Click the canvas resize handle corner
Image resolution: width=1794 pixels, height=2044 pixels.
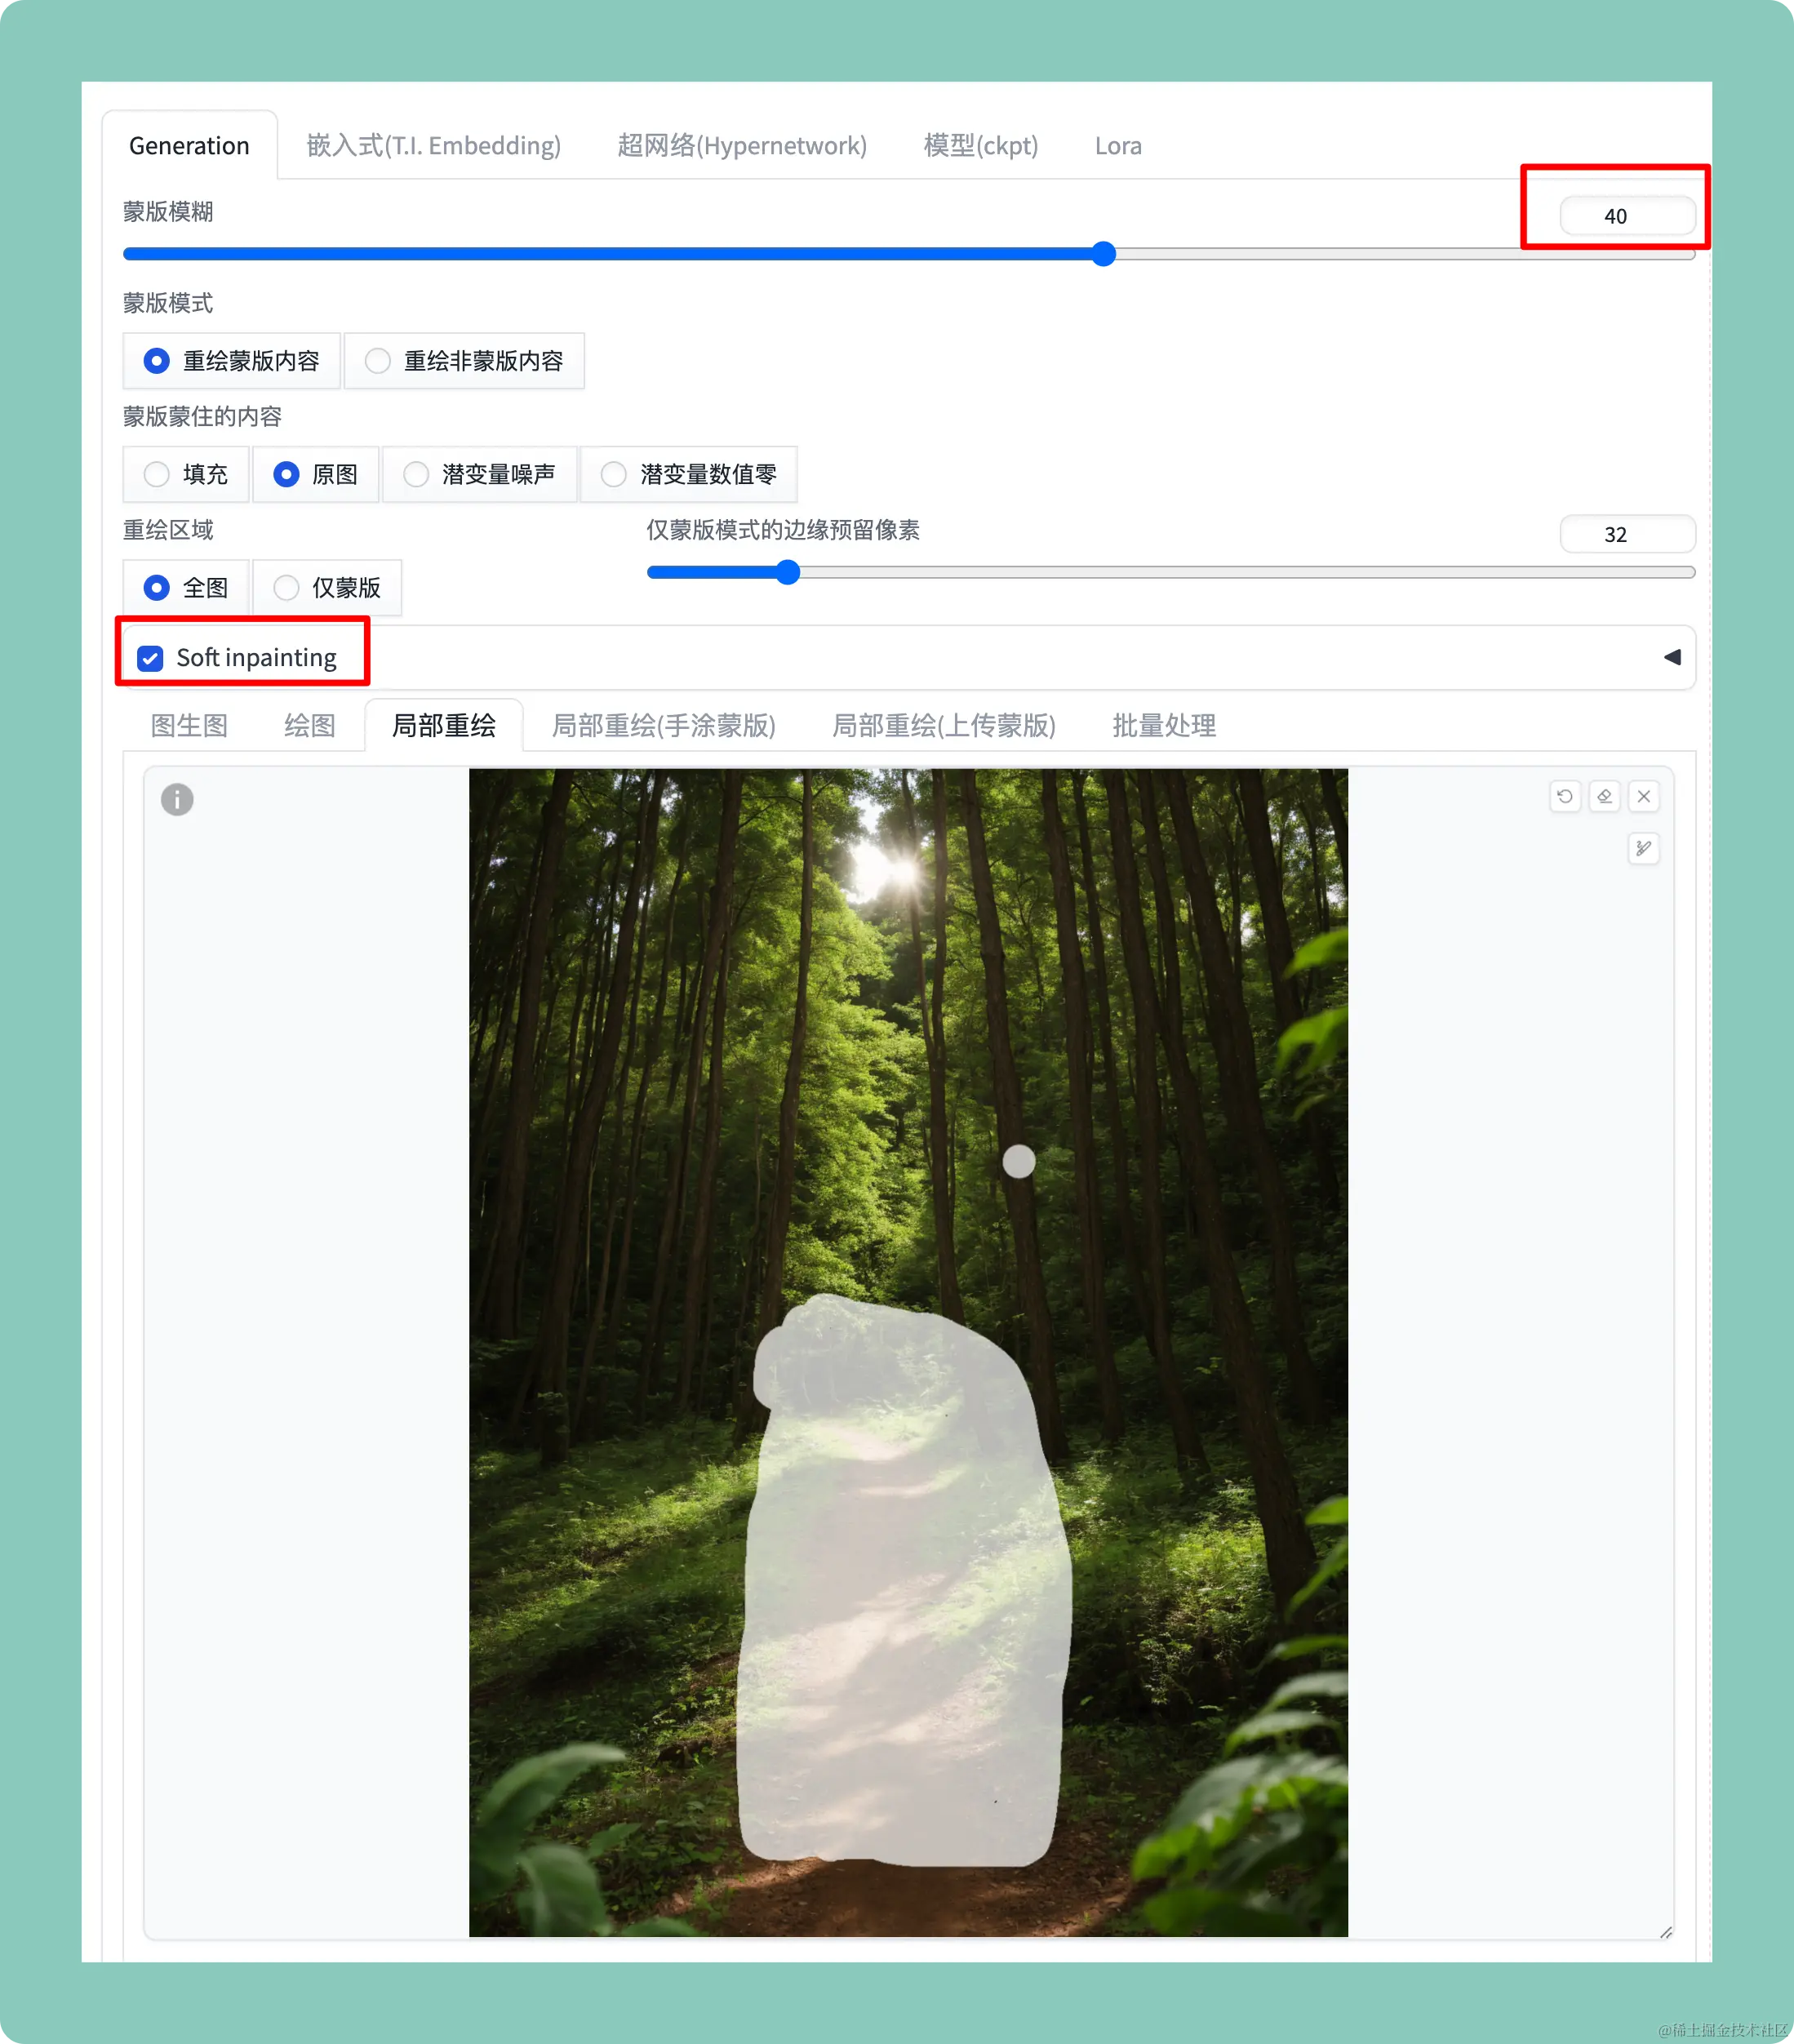click(1665, 1932)
